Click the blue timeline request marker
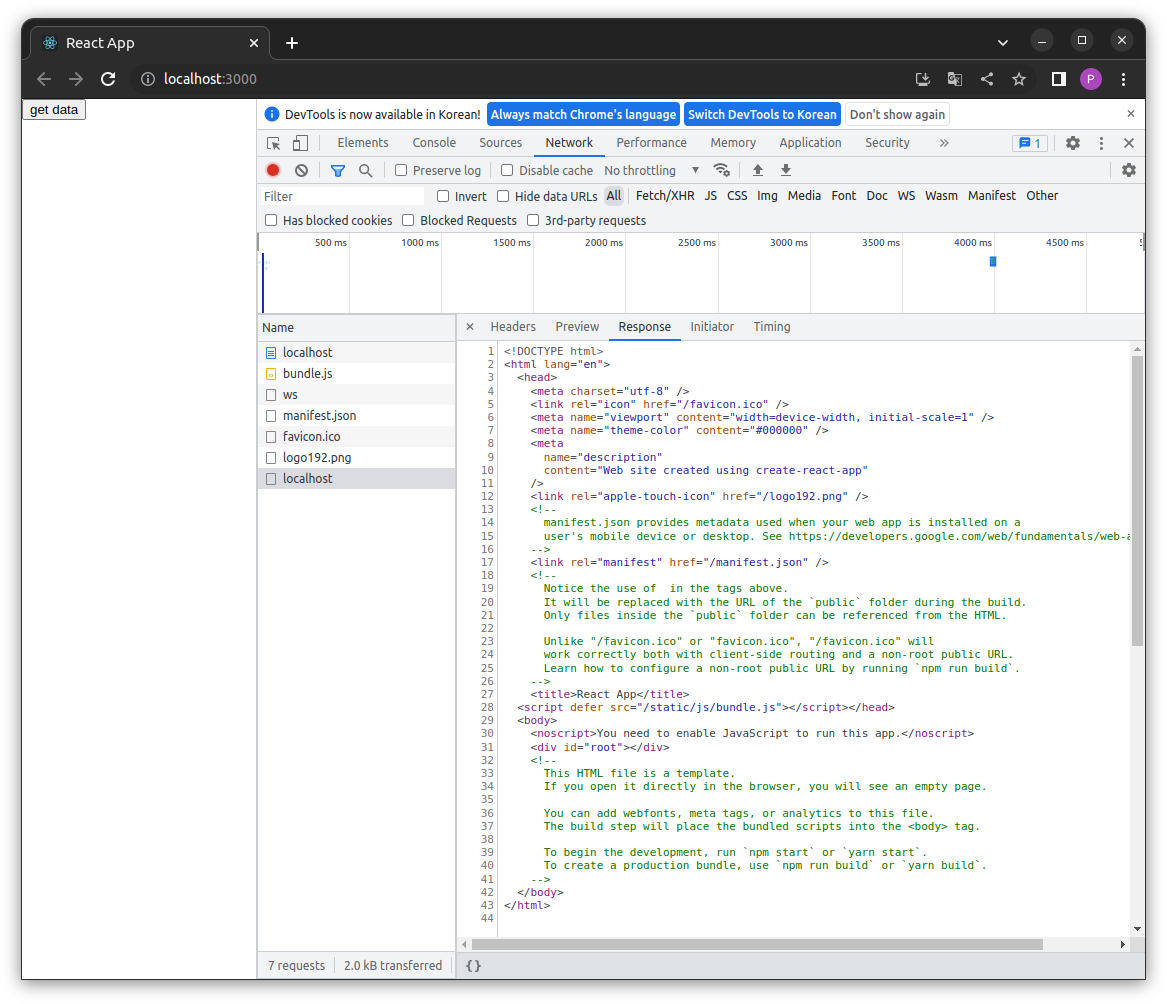 click(x=993, y=261)
